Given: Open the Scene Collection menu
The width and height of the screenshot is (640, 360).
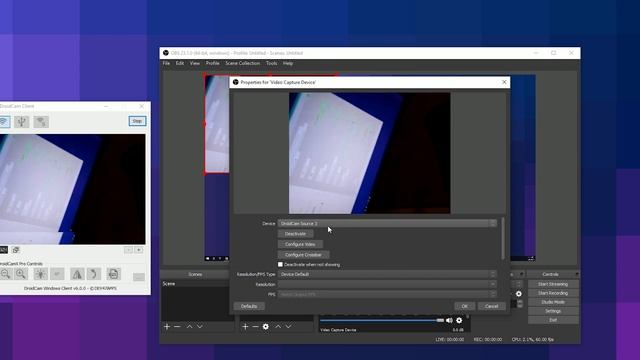Looking at the screenshot, I should [242, 63].
